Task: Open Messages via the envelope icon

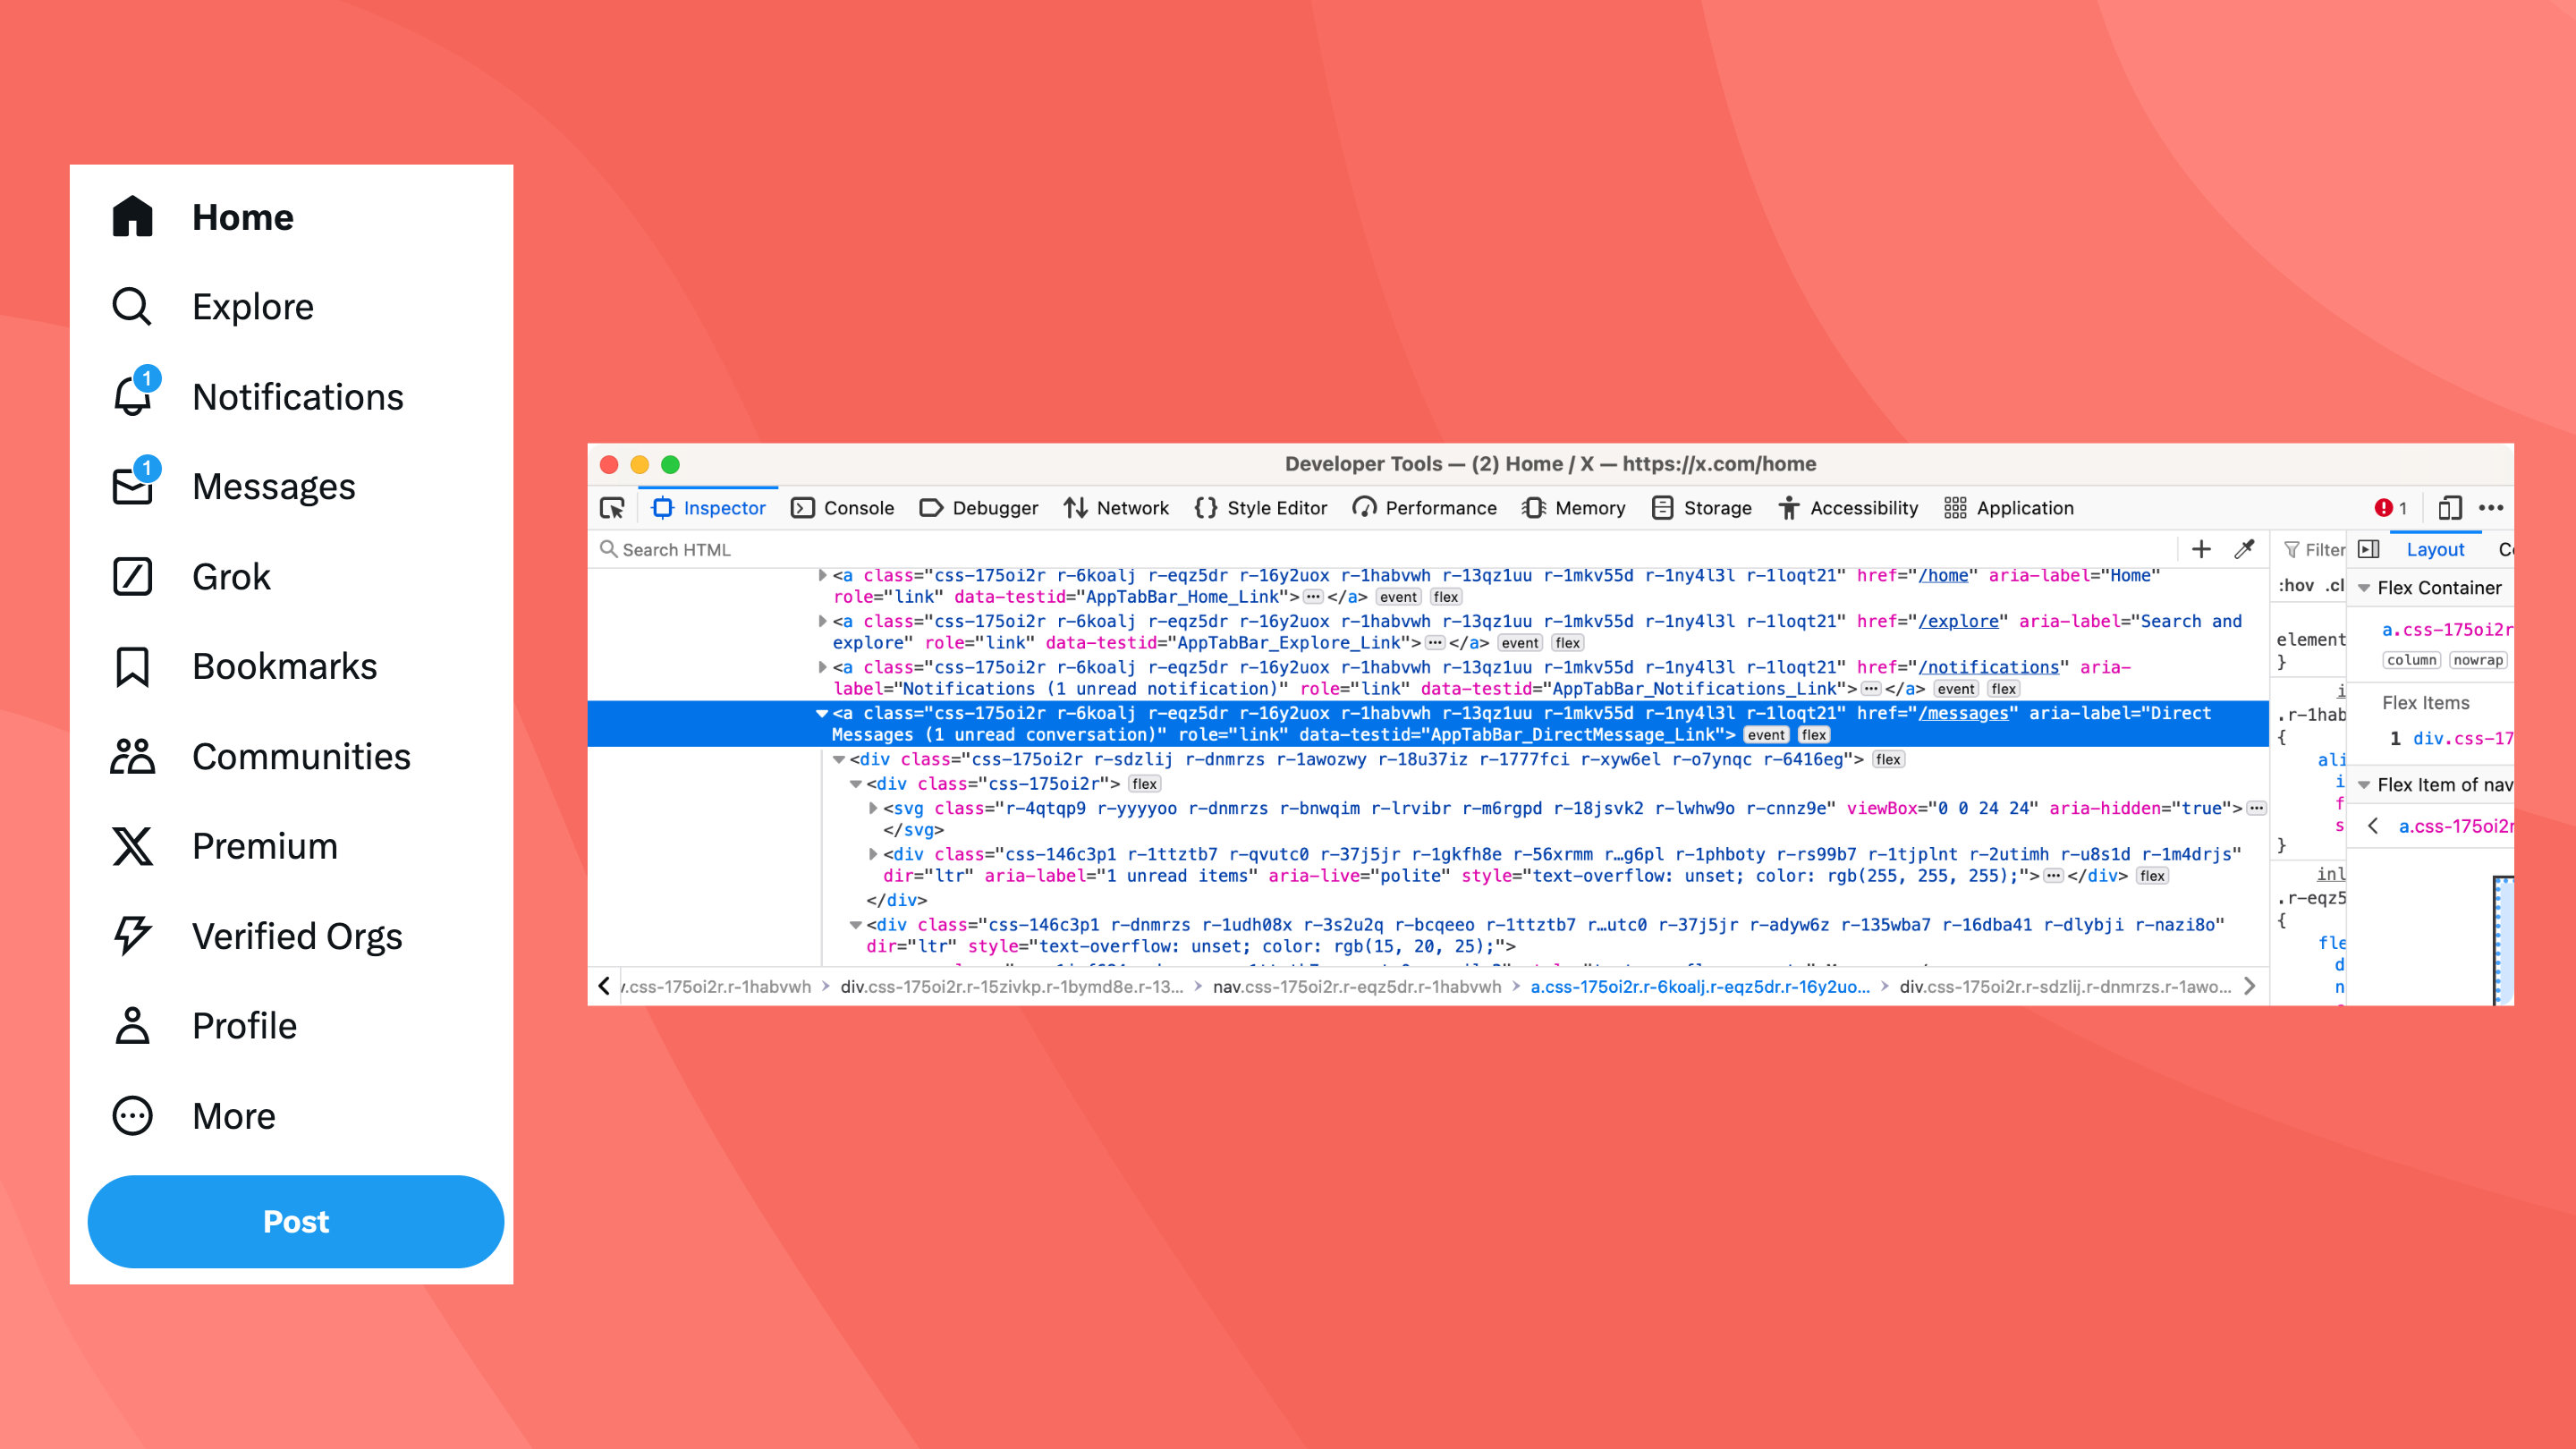Action: (x=133, y=486)
